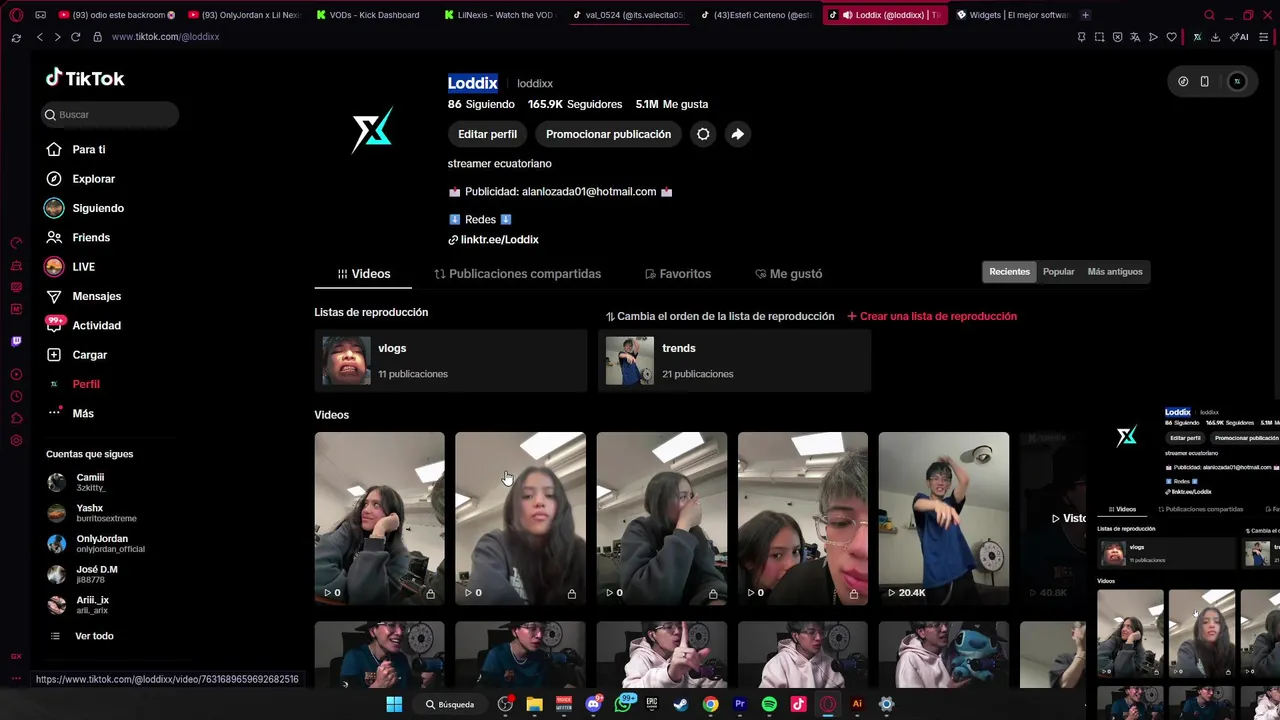Screen dimensions: 1280x720
Task: Select the Recientes sort option
Action: point(1009,272)
